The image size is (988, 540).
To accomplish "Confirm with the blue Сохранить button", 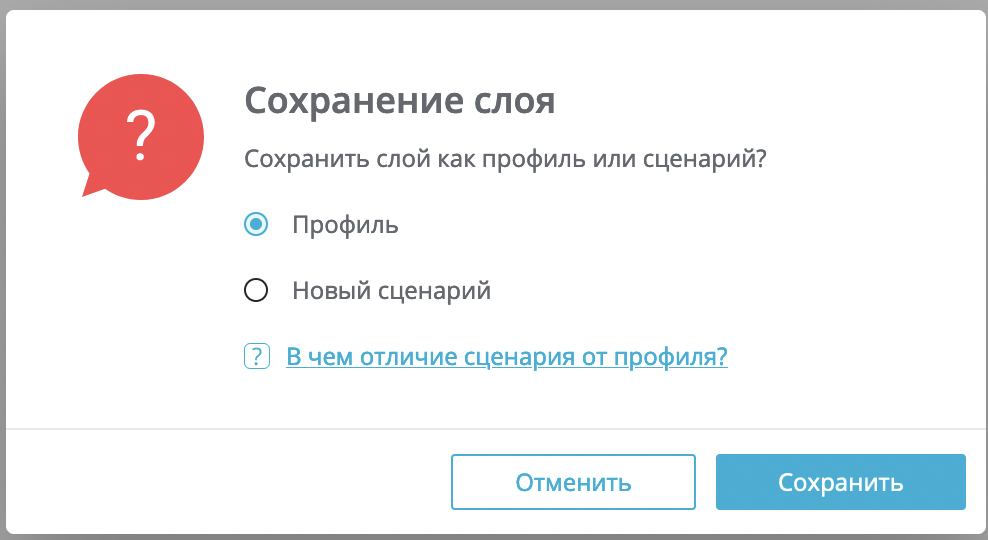I will [841, 482].
